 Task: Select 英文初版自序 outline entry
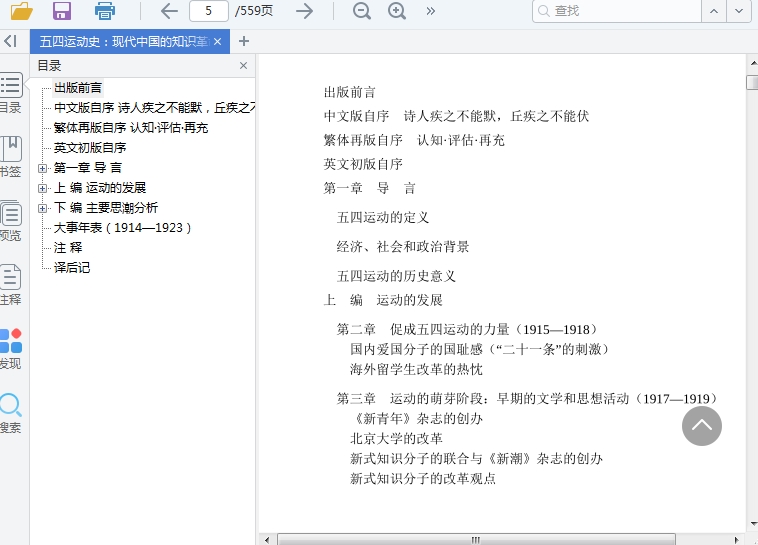point(90,147)
